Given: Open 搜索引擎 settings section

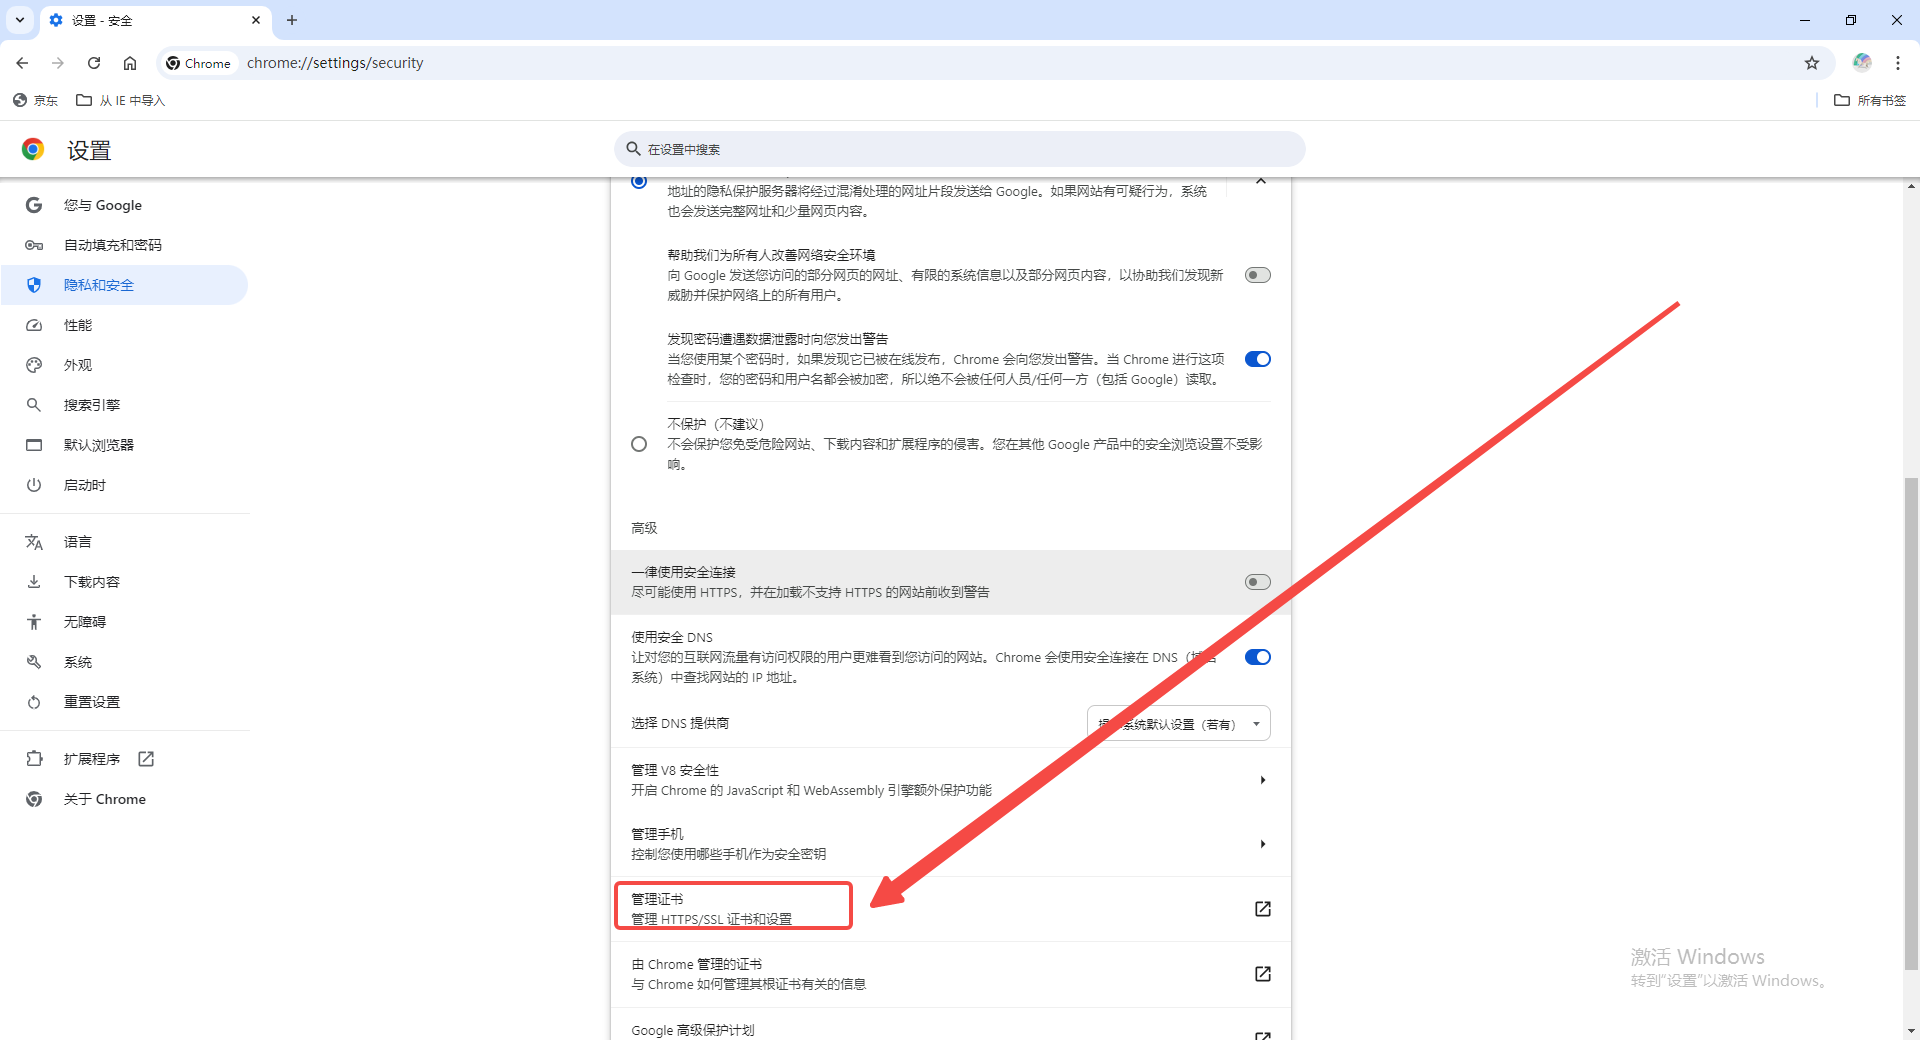Looking at the screenshot, I should point(125,405).
